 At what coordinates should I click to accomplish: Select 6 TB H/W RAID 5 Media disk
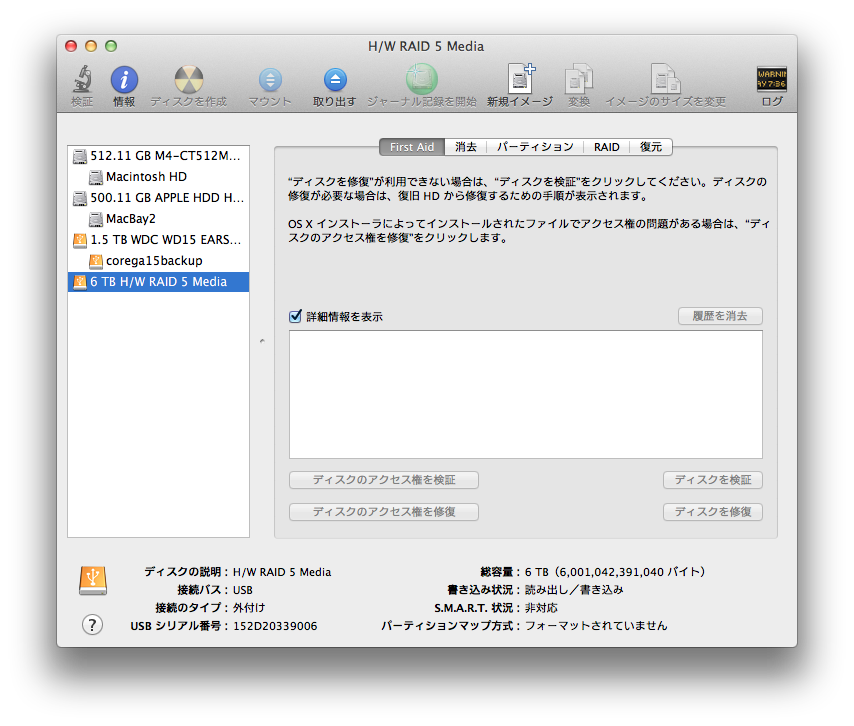158,282
